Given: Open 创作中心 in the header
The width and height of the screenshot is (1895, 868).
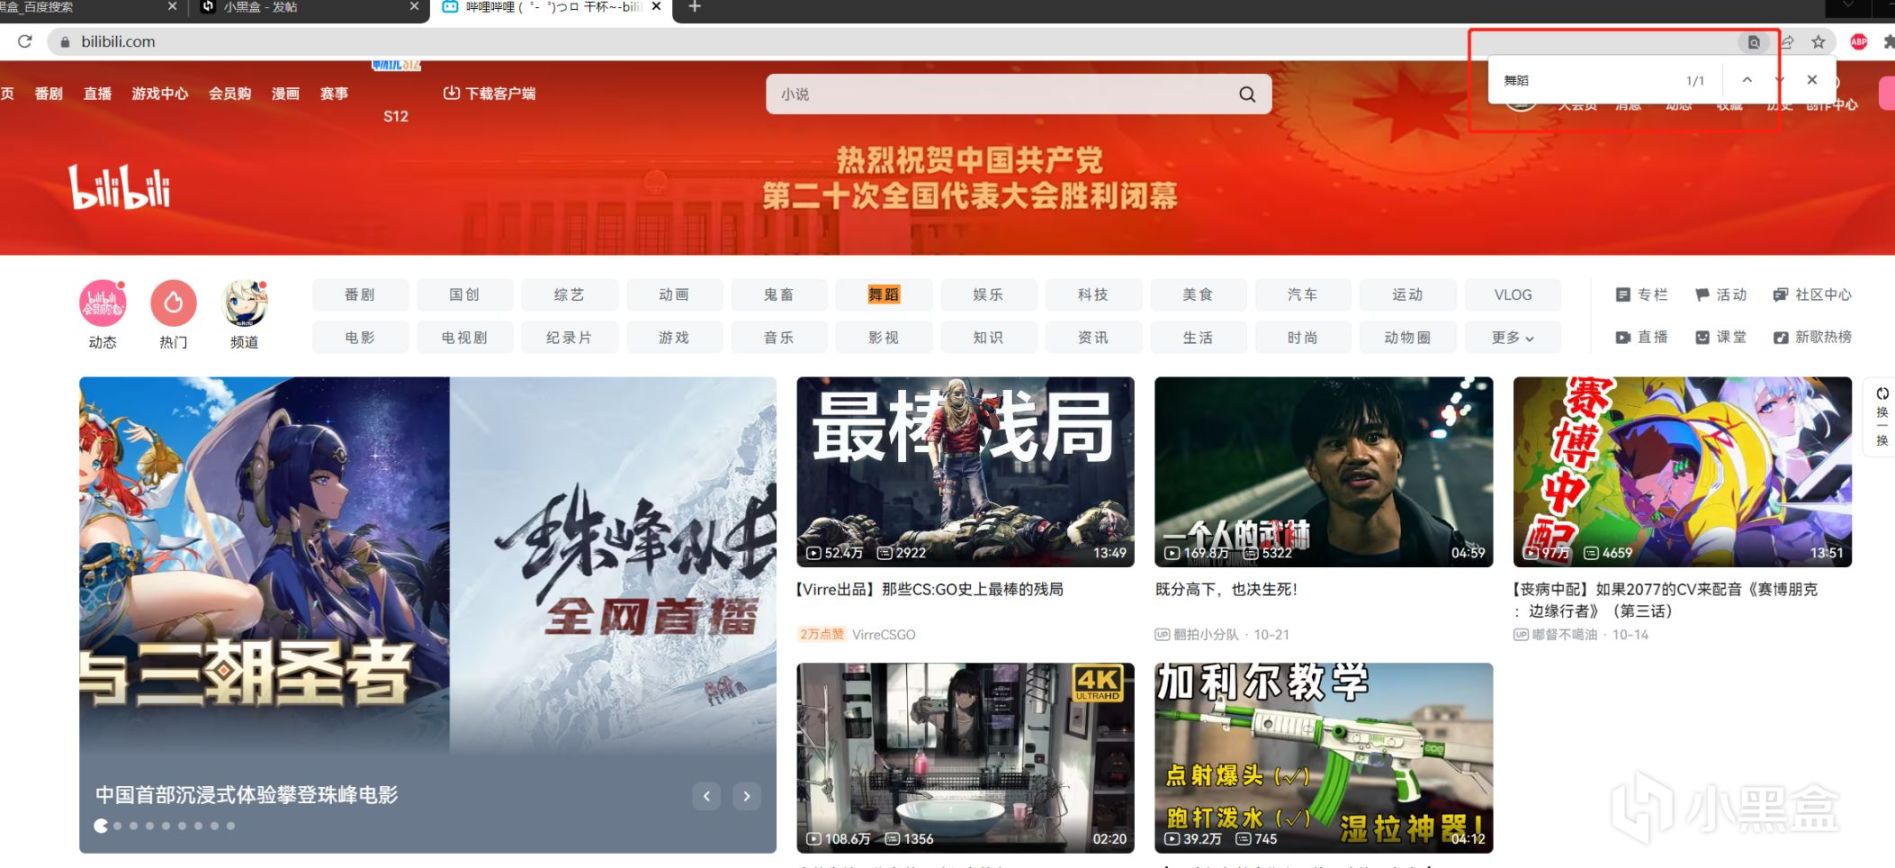Looking at the screenshot, I should point(1832,105).
